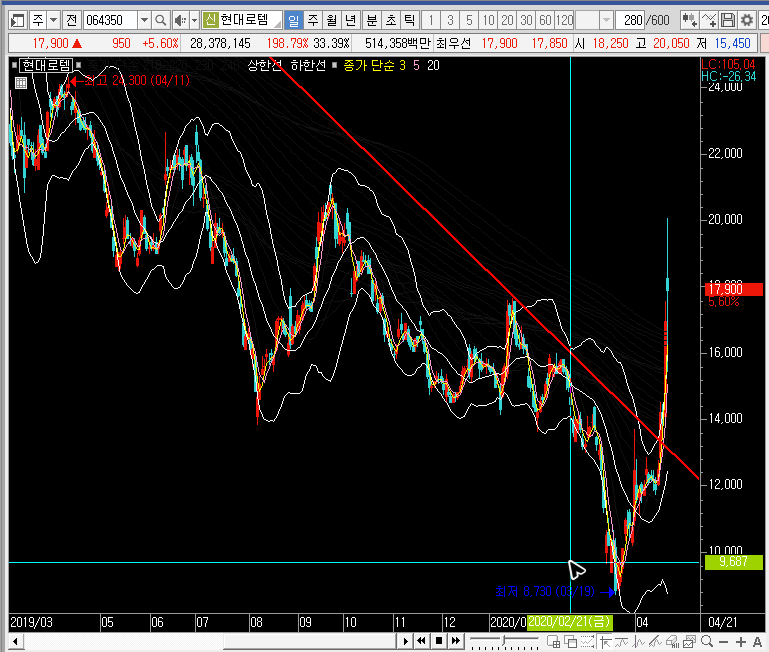769x652 pixels.
Task: Select the 분 minute chart button
Action: click(x=372, y=21)
